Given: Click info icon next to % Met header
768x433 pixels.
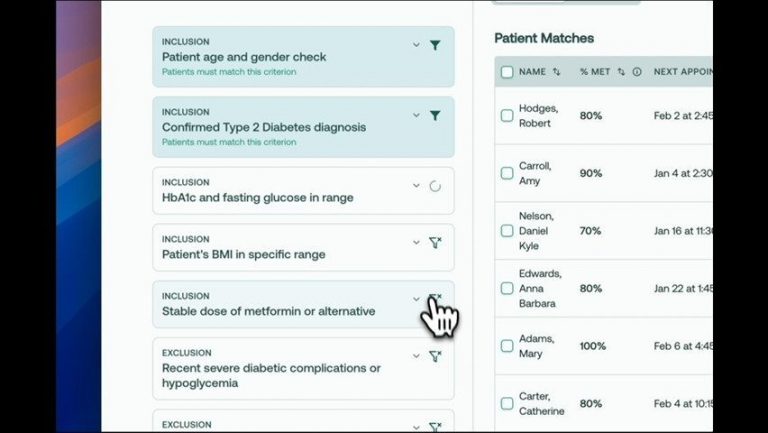Looking at the screenshot, I should [x=637, y=72].
